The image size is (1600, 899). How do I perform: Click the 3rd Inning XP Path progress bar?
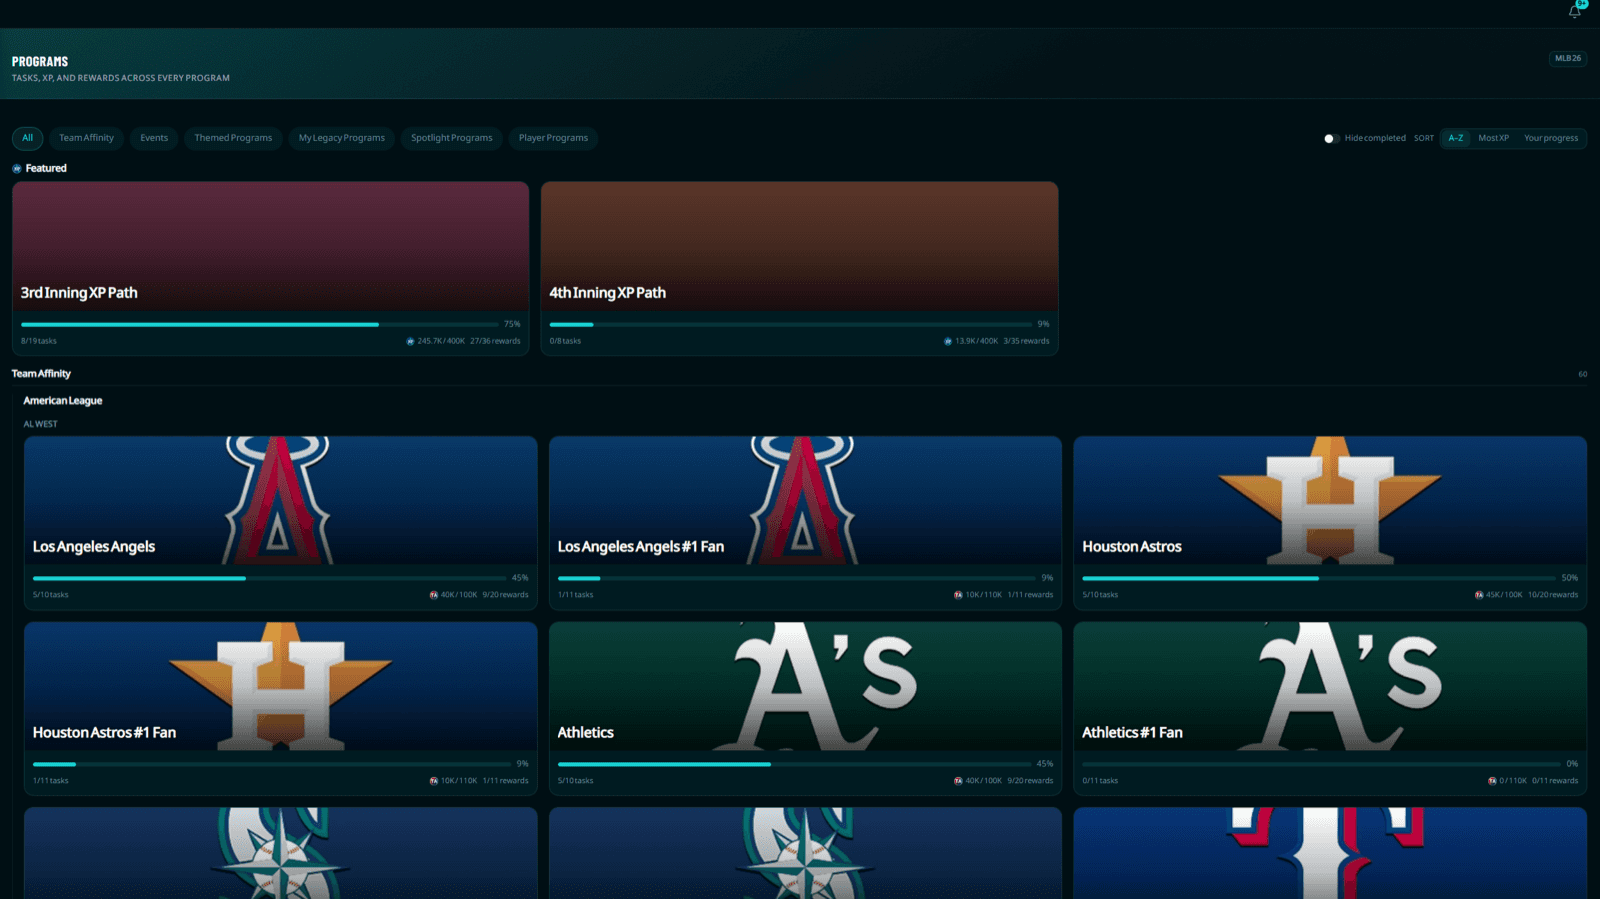(x=260, y=324)
